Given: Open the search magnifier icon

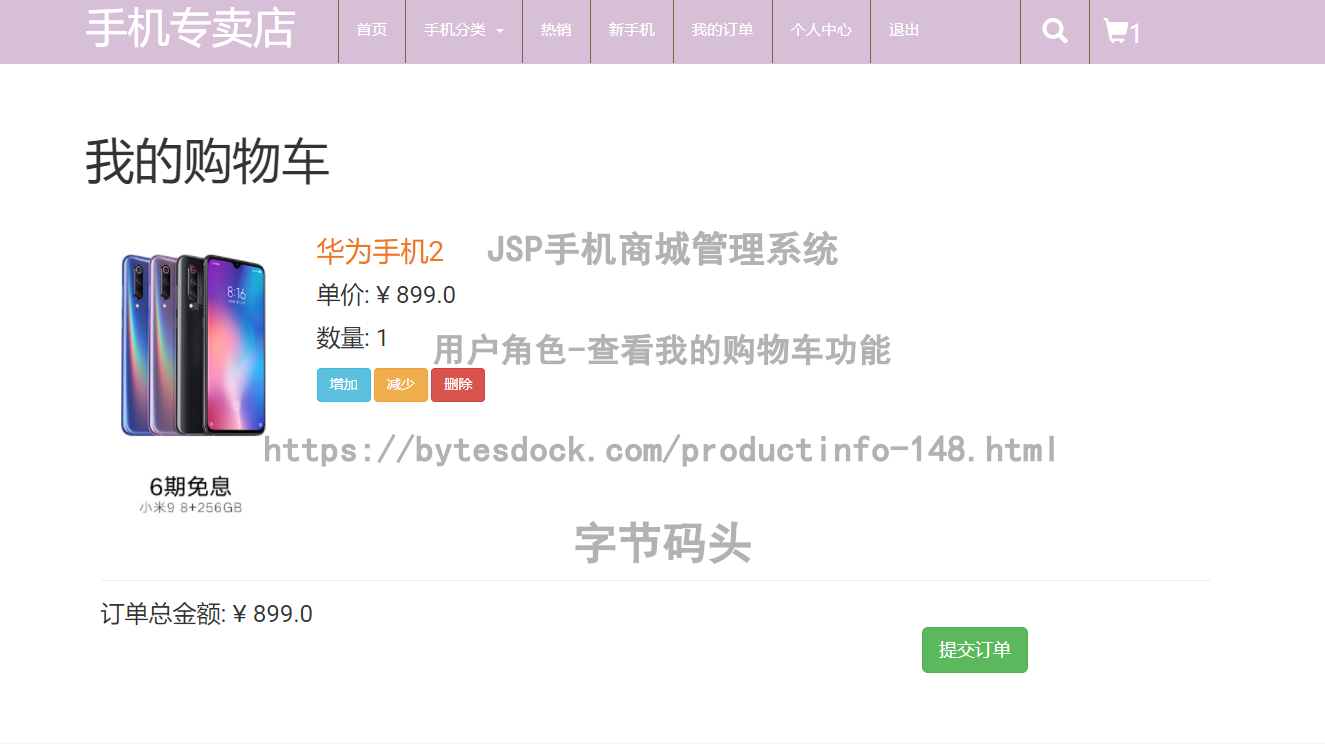Looking at the screenshot, I should coord(1055,31).
